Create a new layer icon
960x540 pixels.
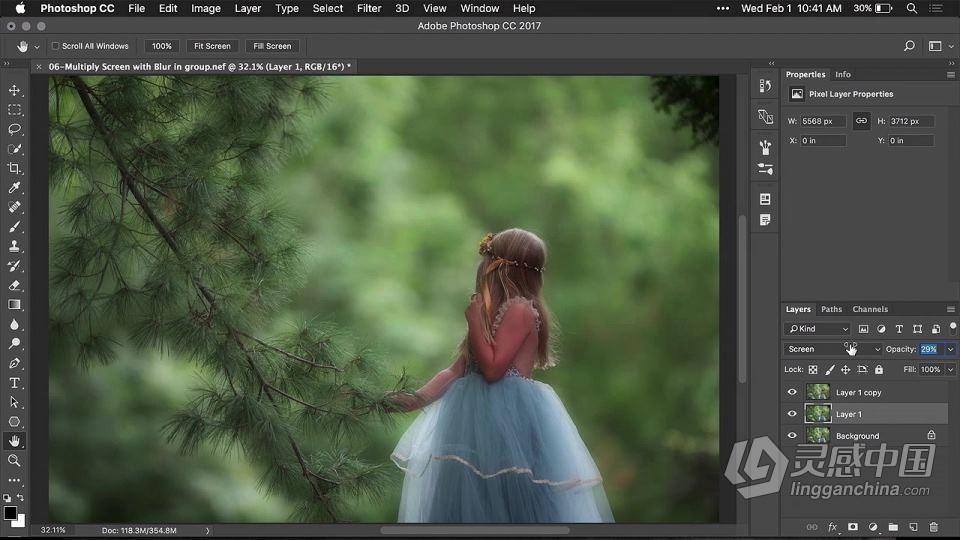click(x=913, y=527)
